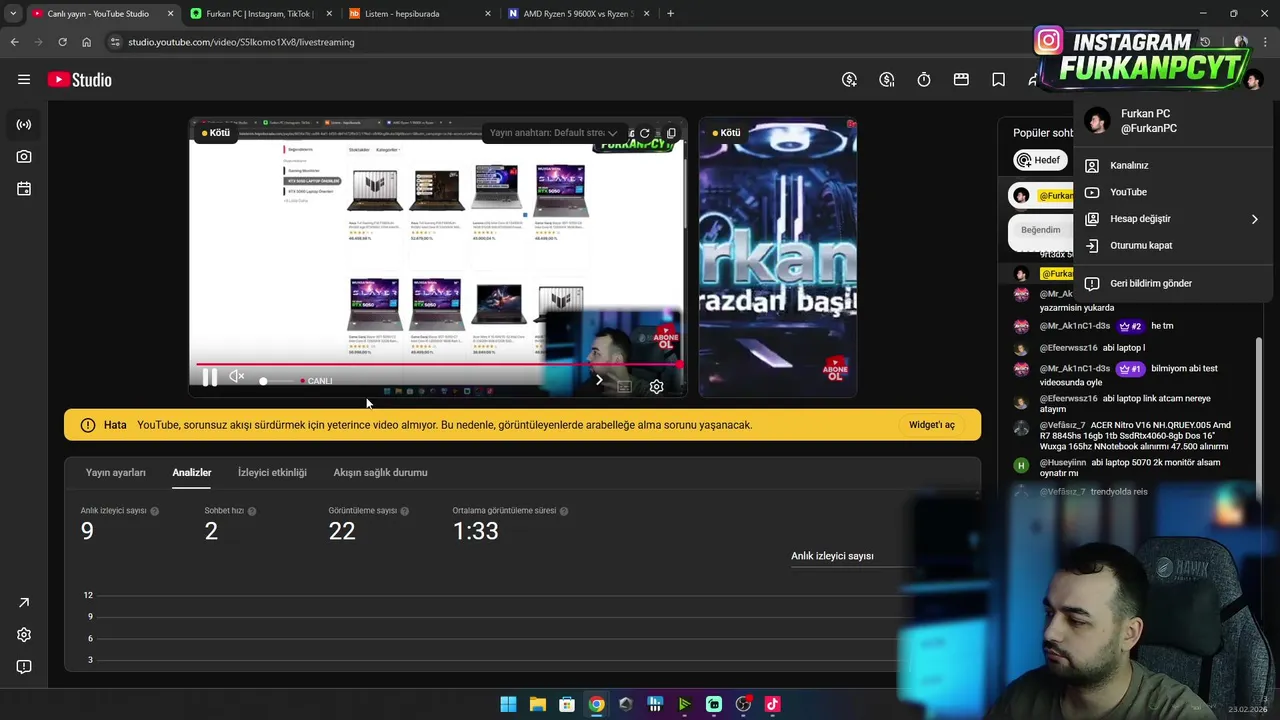
Task: Open the Studio settings gear in sidebar
Action: pos(24,635)
